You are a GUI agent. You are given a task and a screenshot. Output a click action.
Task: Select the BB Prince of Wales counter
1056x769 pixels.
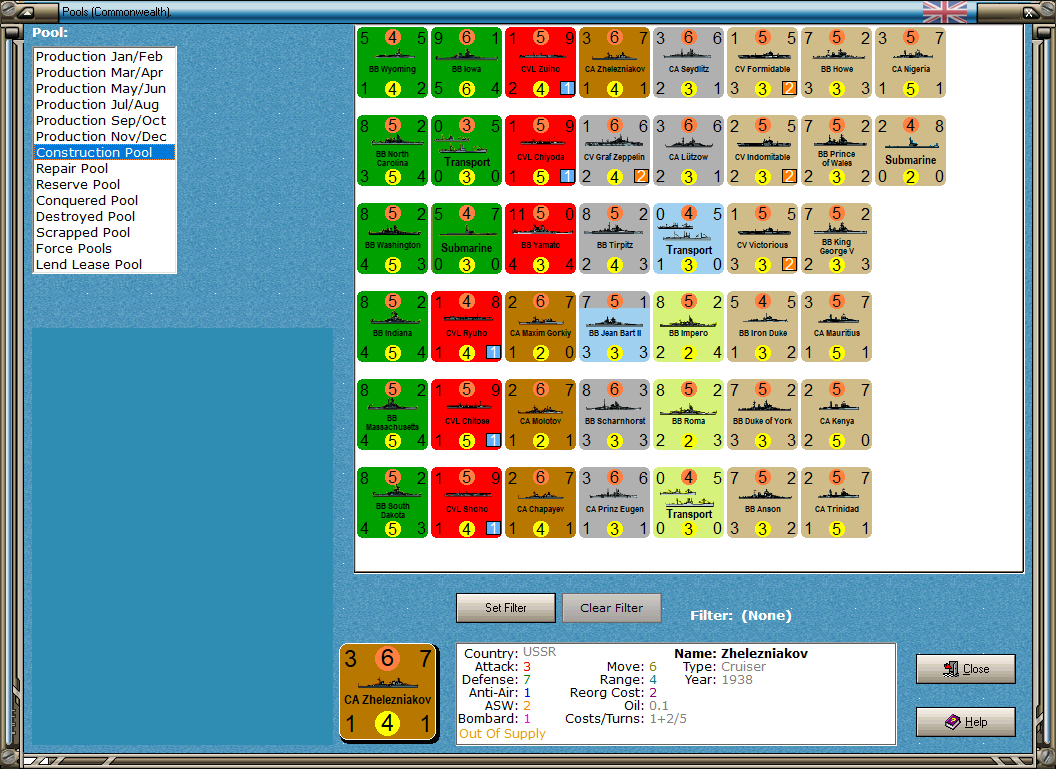pyautogui.click(x=837, y=151)
